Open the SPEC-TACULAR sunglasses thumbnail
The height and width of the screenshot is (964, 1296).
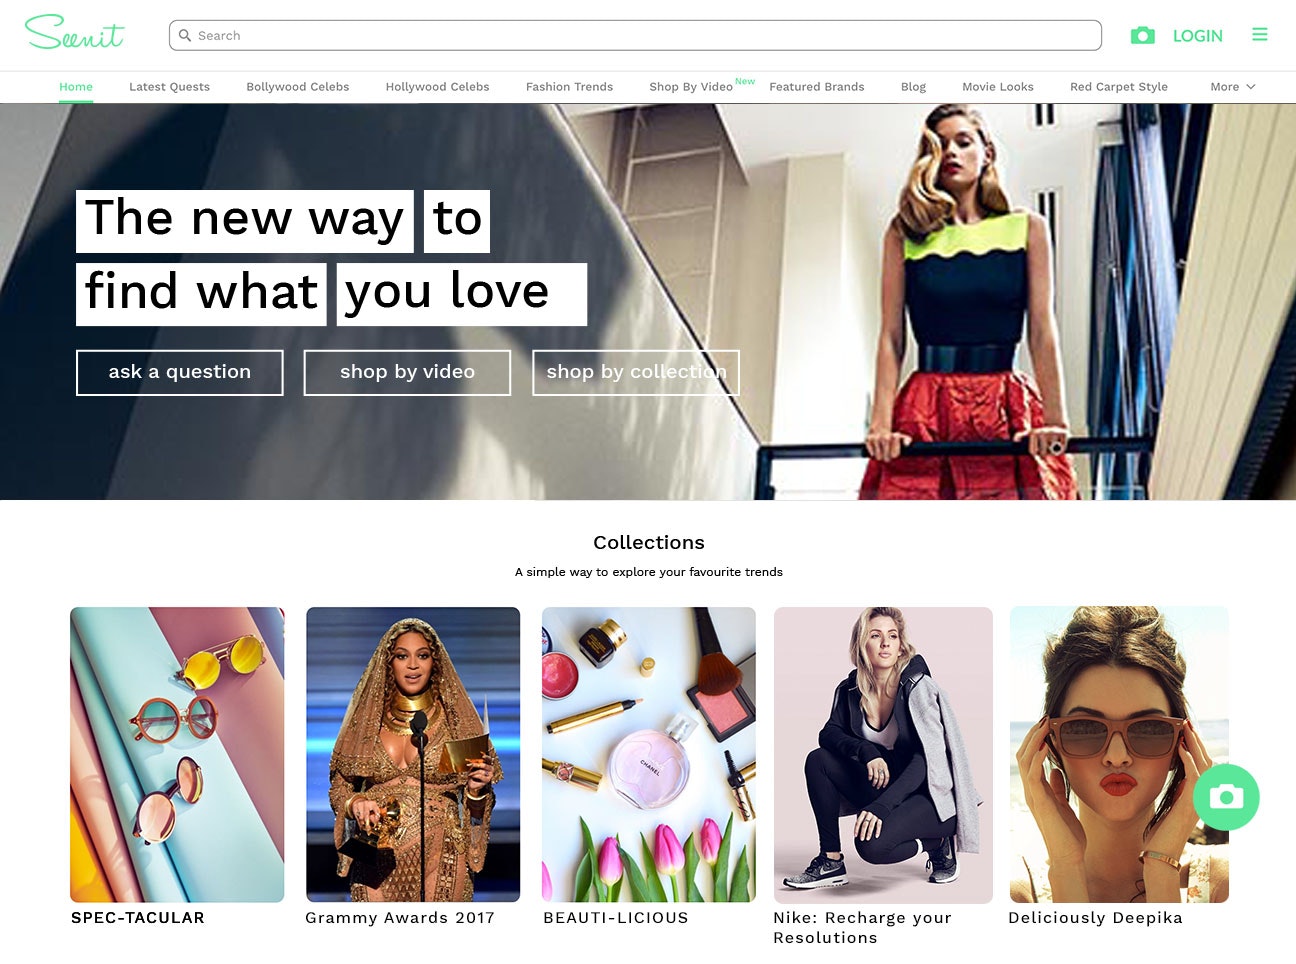click(x=177, y=755)
